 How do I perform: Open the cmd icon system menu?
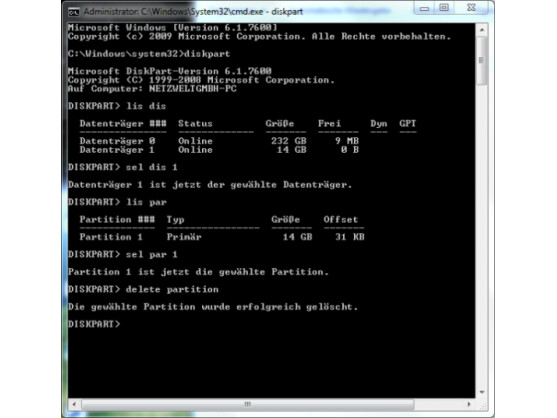click(74, 12)
